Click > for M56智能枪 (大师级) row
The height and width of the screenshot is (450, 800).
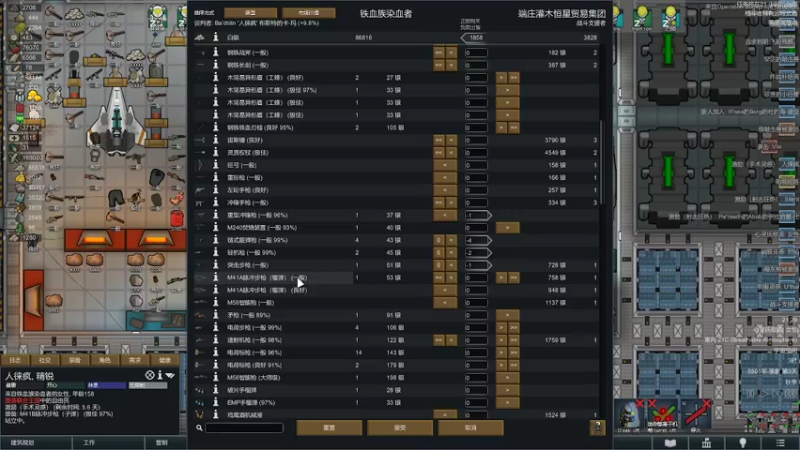[x=508, y=378]
